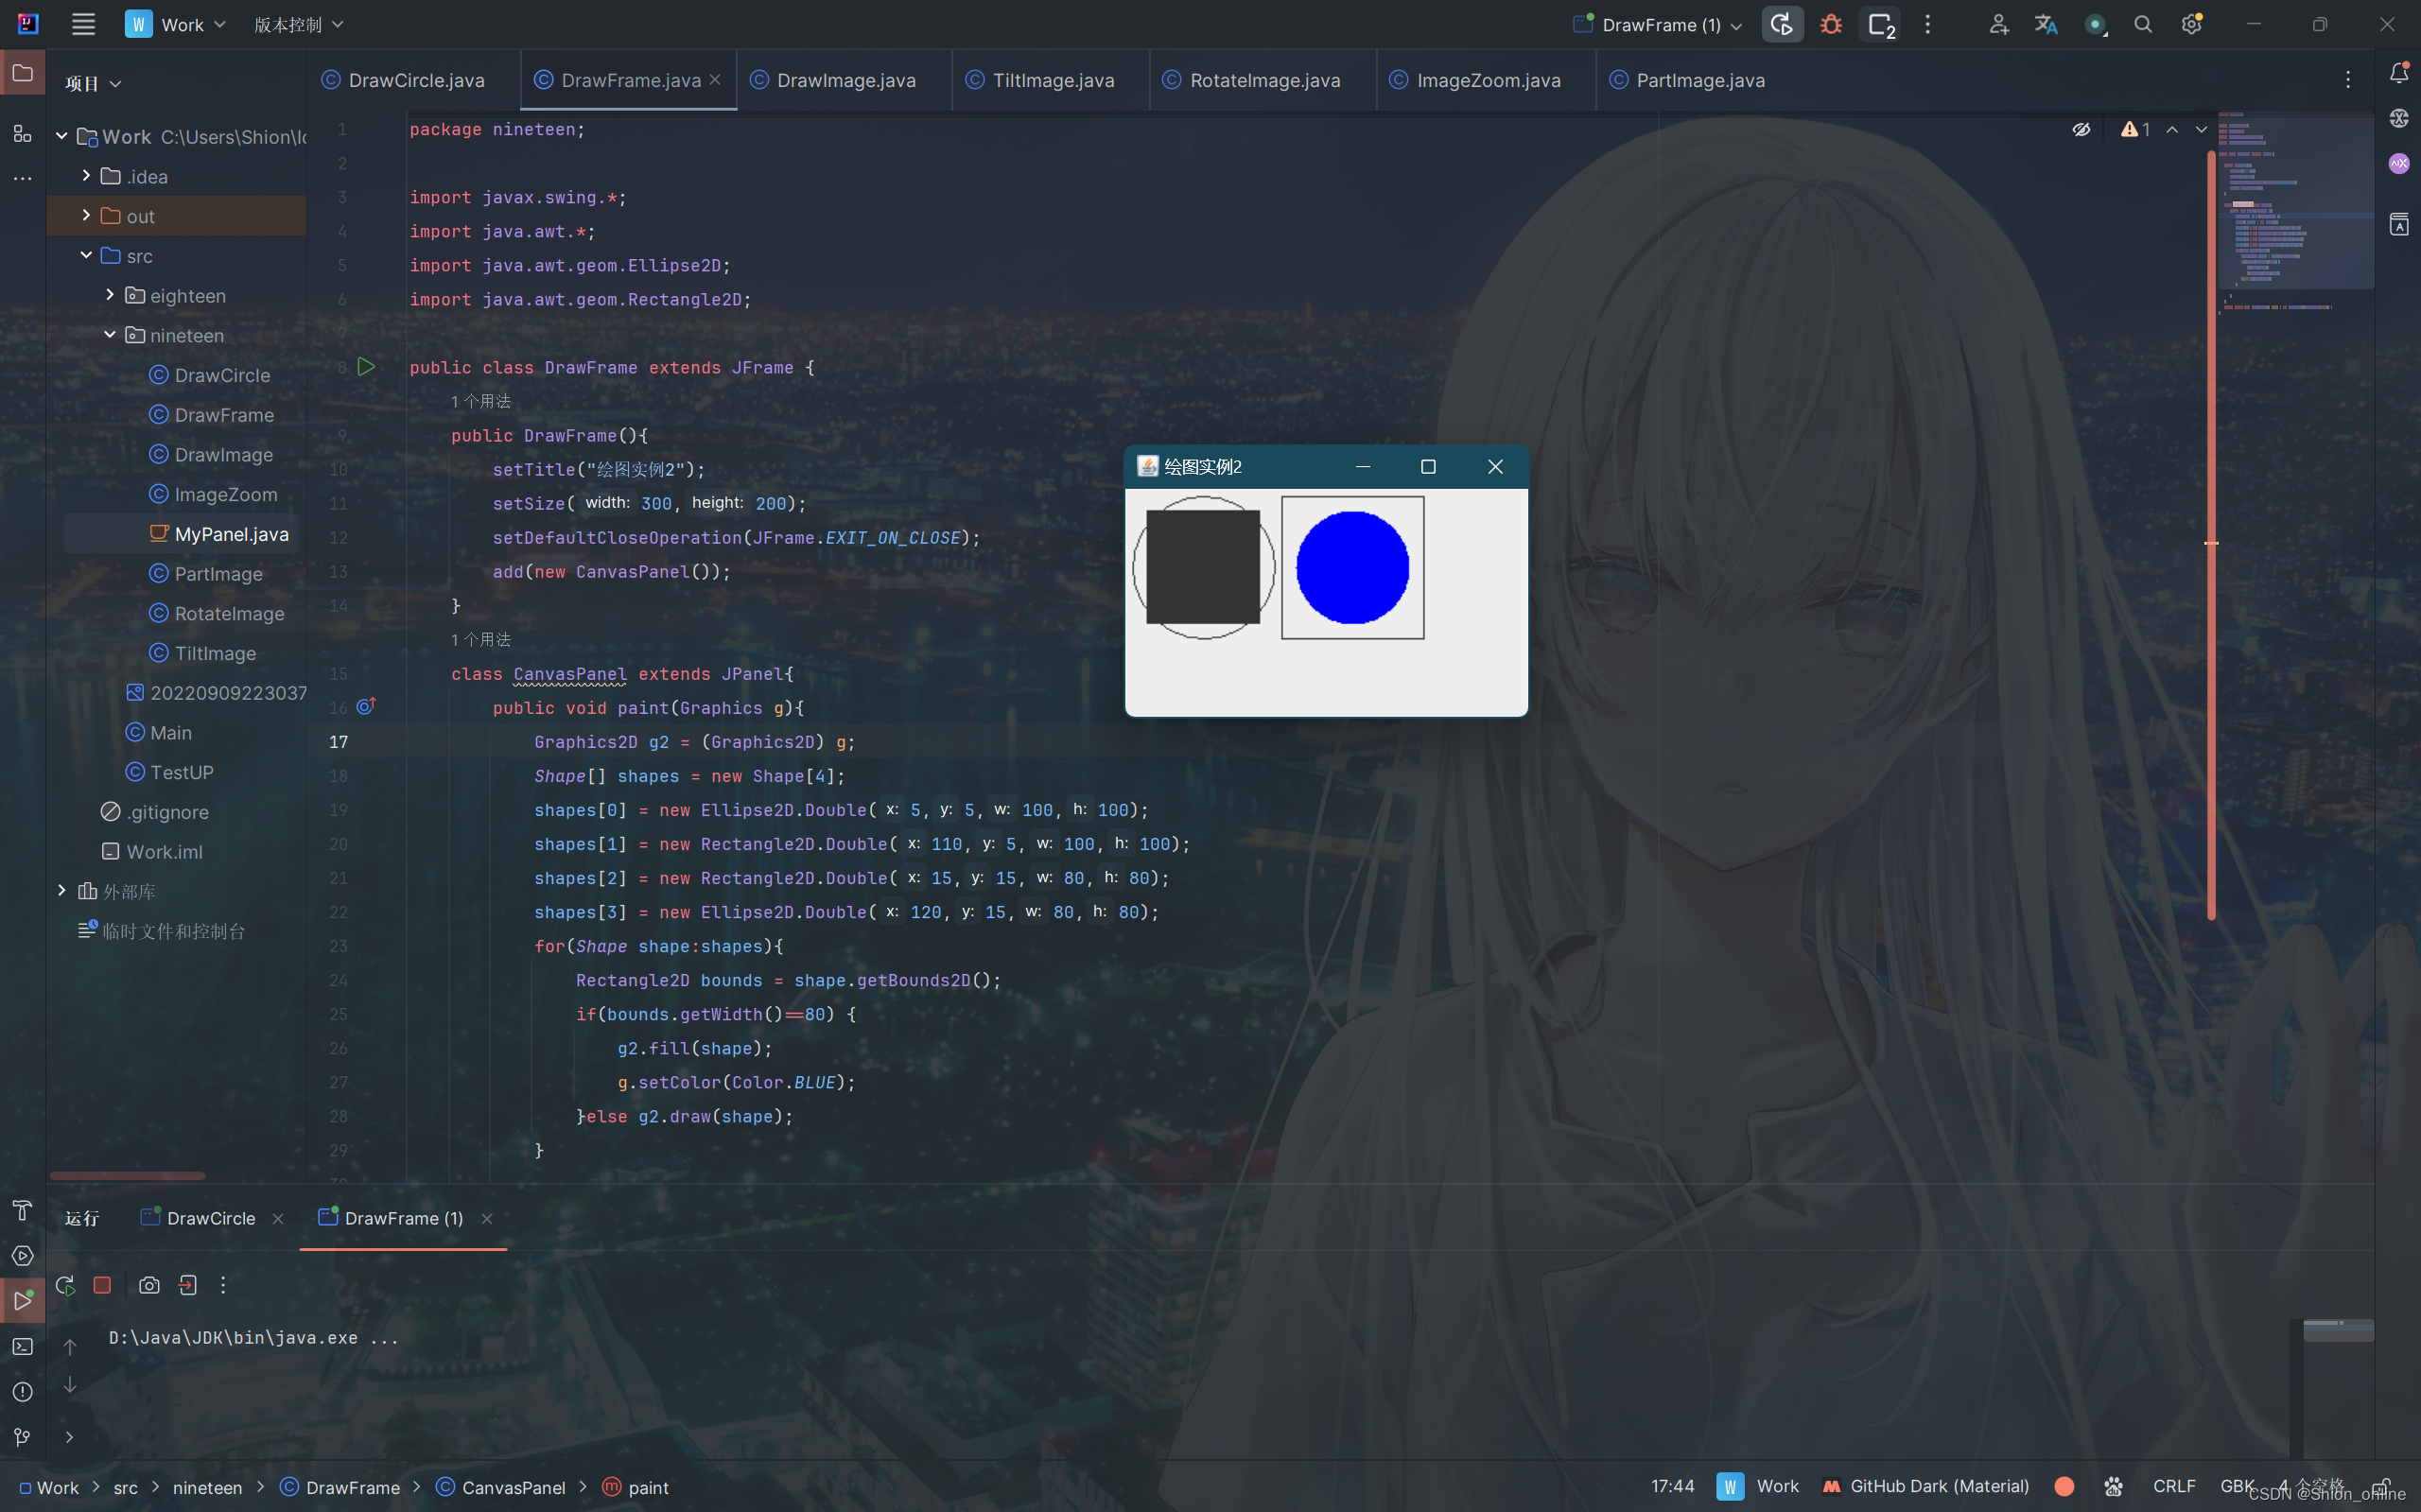Click override gutter icon on paint method
Screen dimensions: 2421x1512
pos(366,706)
